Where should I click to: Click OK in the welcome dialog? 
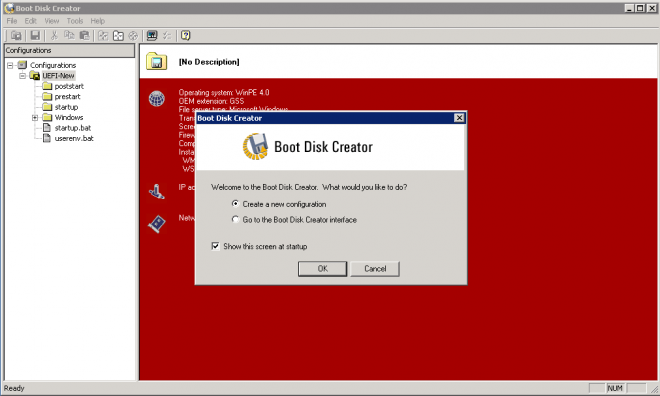click(322, 268)
